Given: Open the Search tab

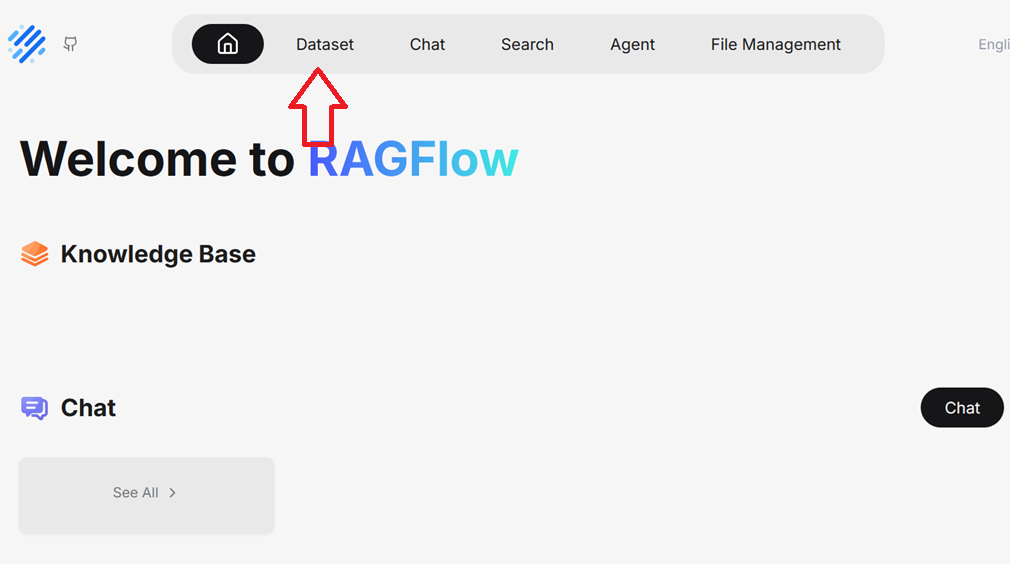Looking at the screenshot, I should pos(527,44).
